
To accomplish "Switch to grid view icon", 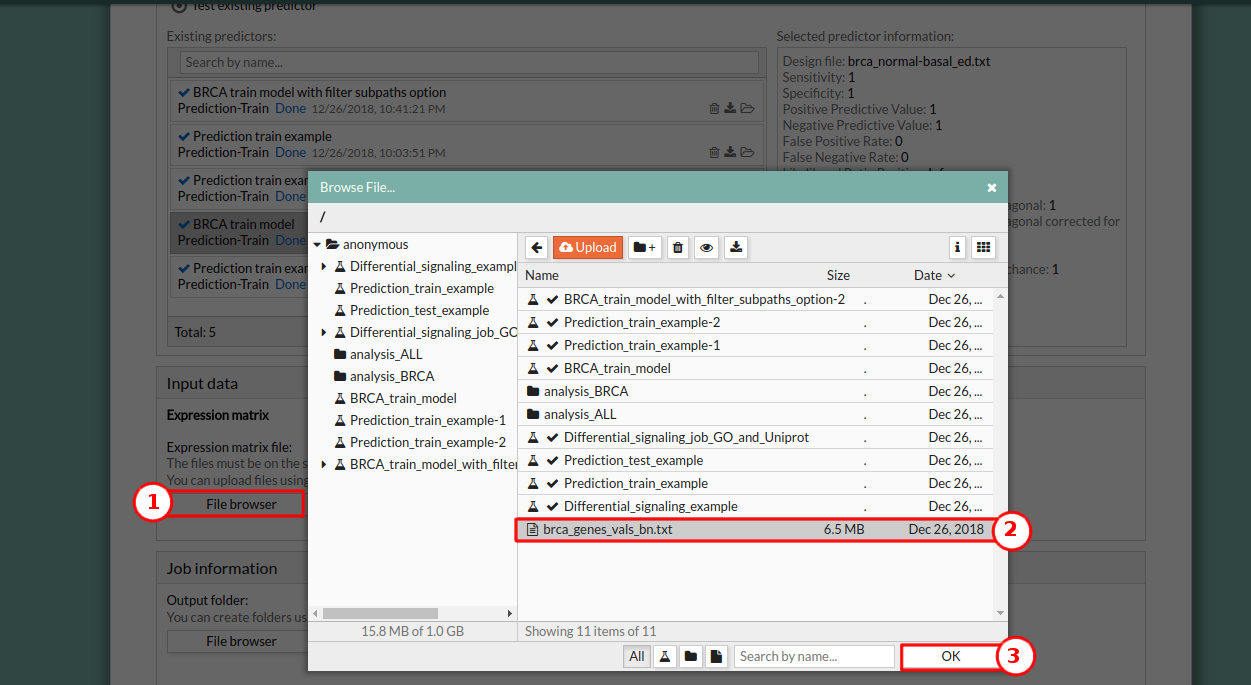I will point(983,247).
